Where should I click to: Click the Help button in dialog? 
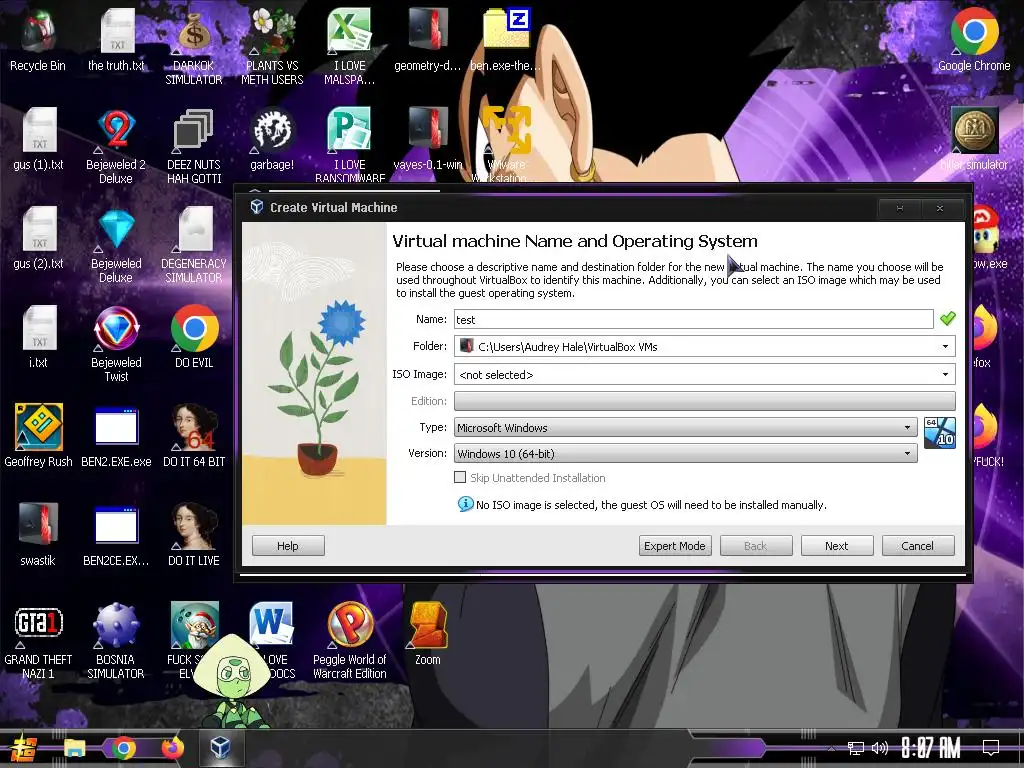[x=288, y=546]
